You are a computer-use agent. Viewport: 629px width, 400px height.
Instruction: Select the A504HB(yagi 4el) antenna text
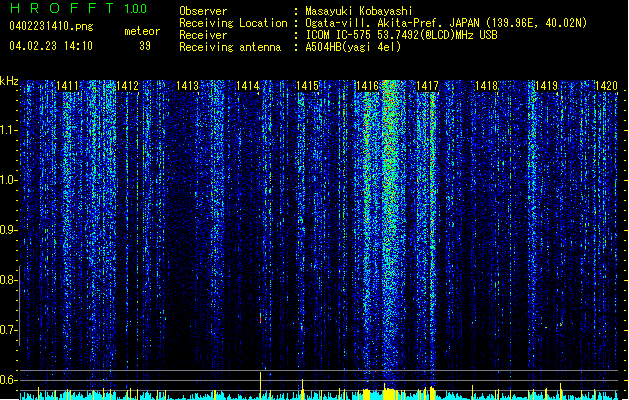click(x=353, y=47)
